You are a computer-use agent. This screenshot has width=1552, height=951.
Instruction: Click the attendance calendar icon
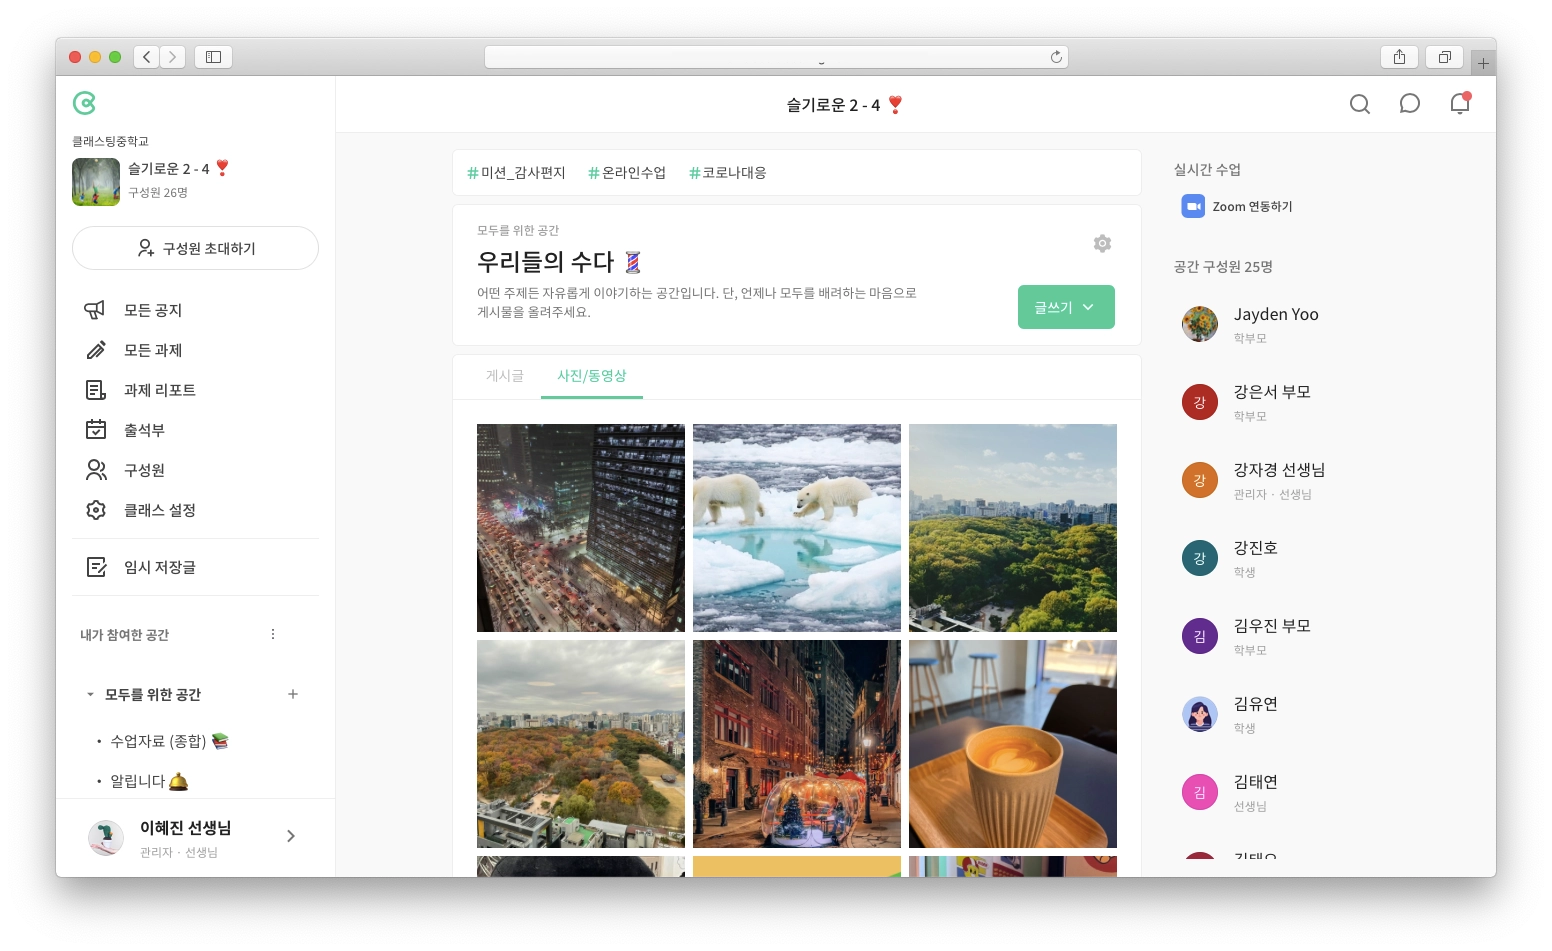(x=96, y=430)
